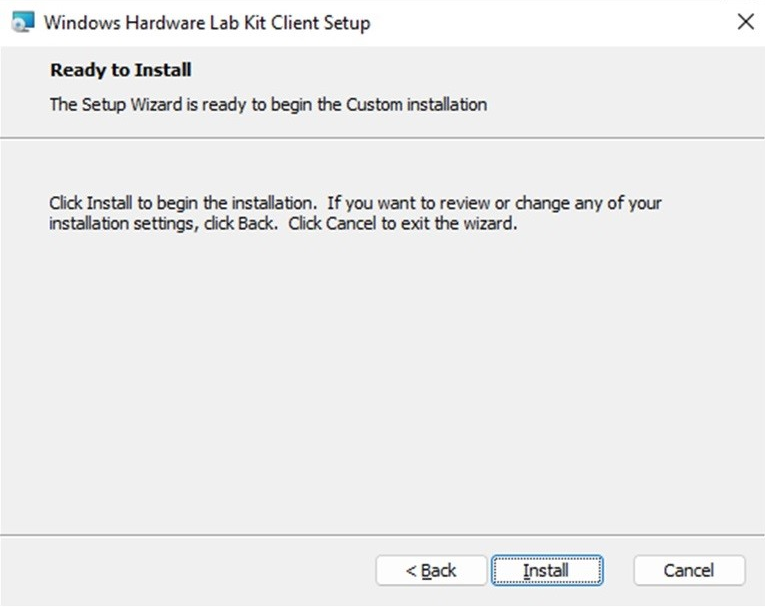Start installation with the Install button

(x=547, y=570)
